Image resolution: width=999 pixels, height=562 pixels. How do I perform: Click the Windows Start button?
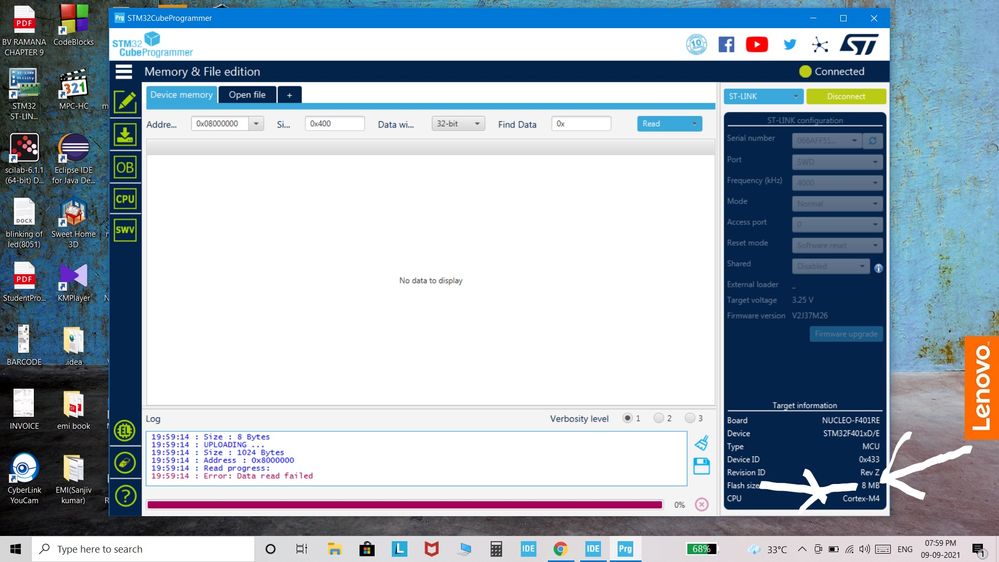pos(15,549)
